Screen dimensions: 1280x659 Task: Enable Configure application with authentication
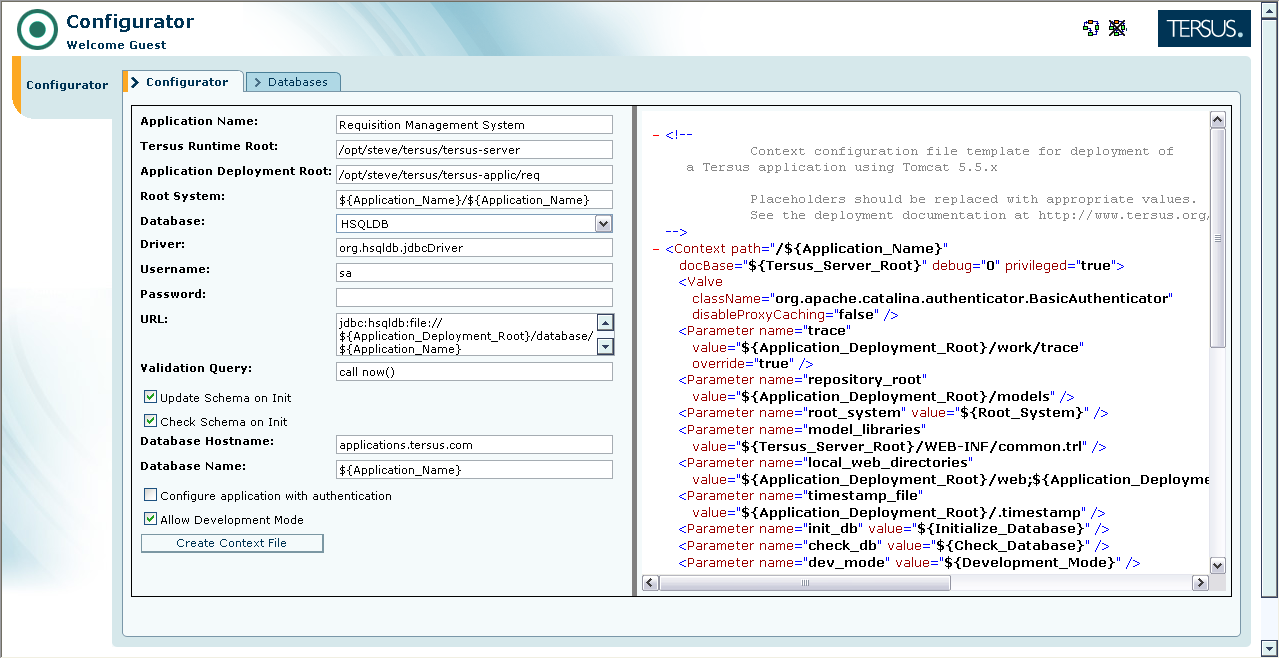(x=151, y=495)
